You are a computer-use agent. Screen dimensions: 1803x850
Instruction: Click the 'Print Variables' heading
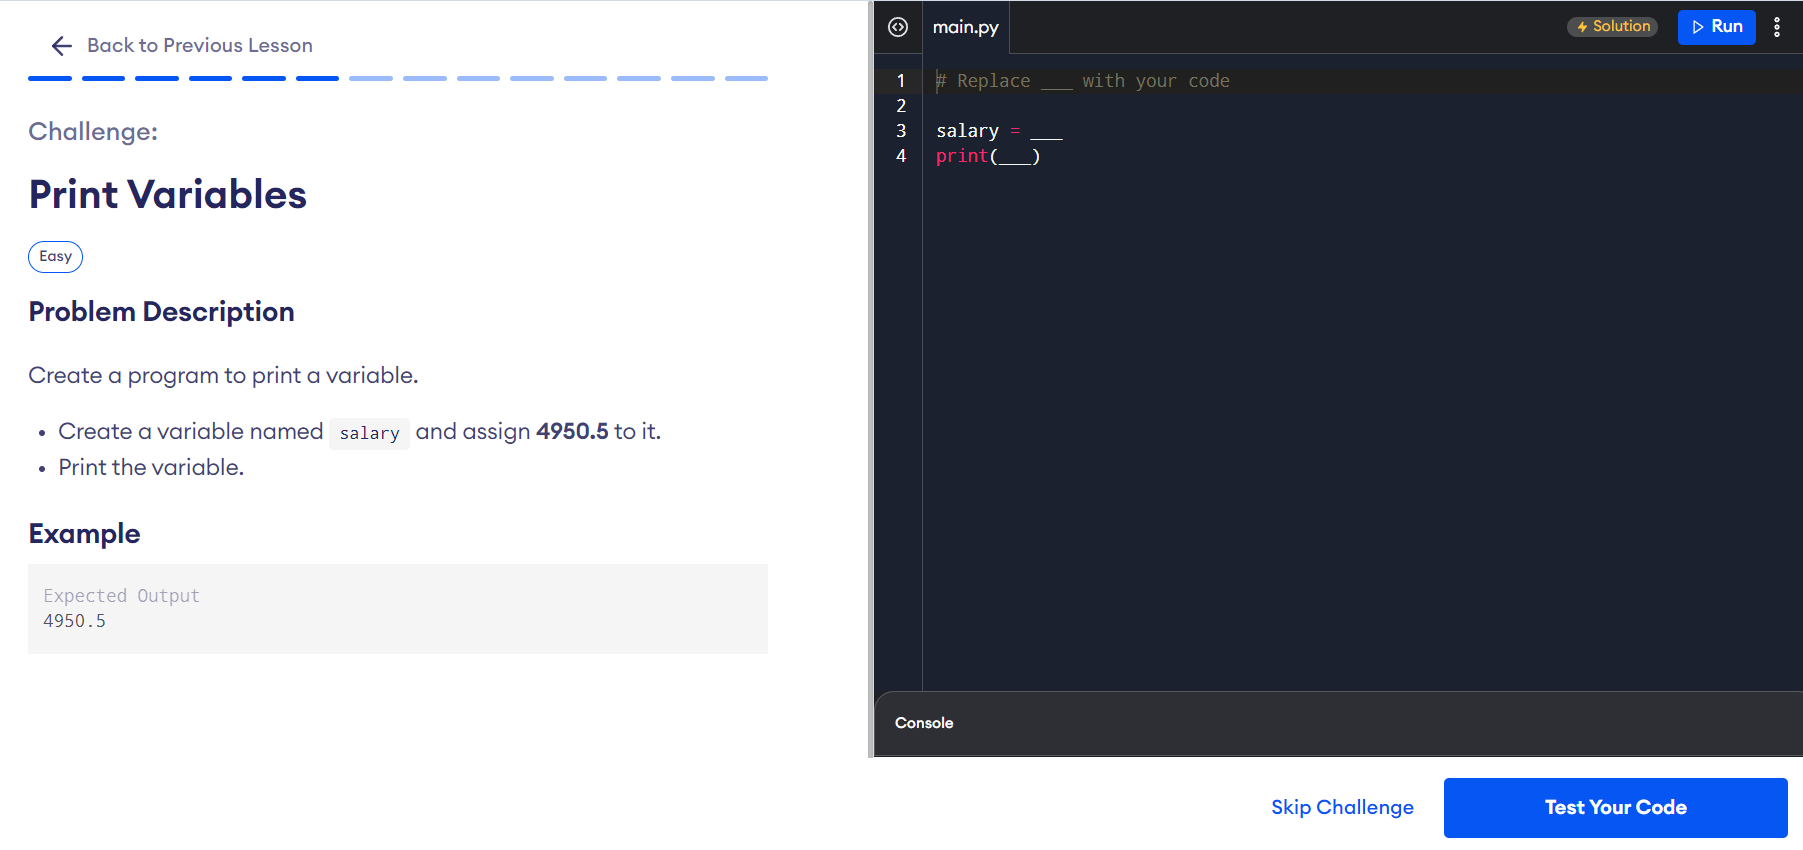(167, 194)
